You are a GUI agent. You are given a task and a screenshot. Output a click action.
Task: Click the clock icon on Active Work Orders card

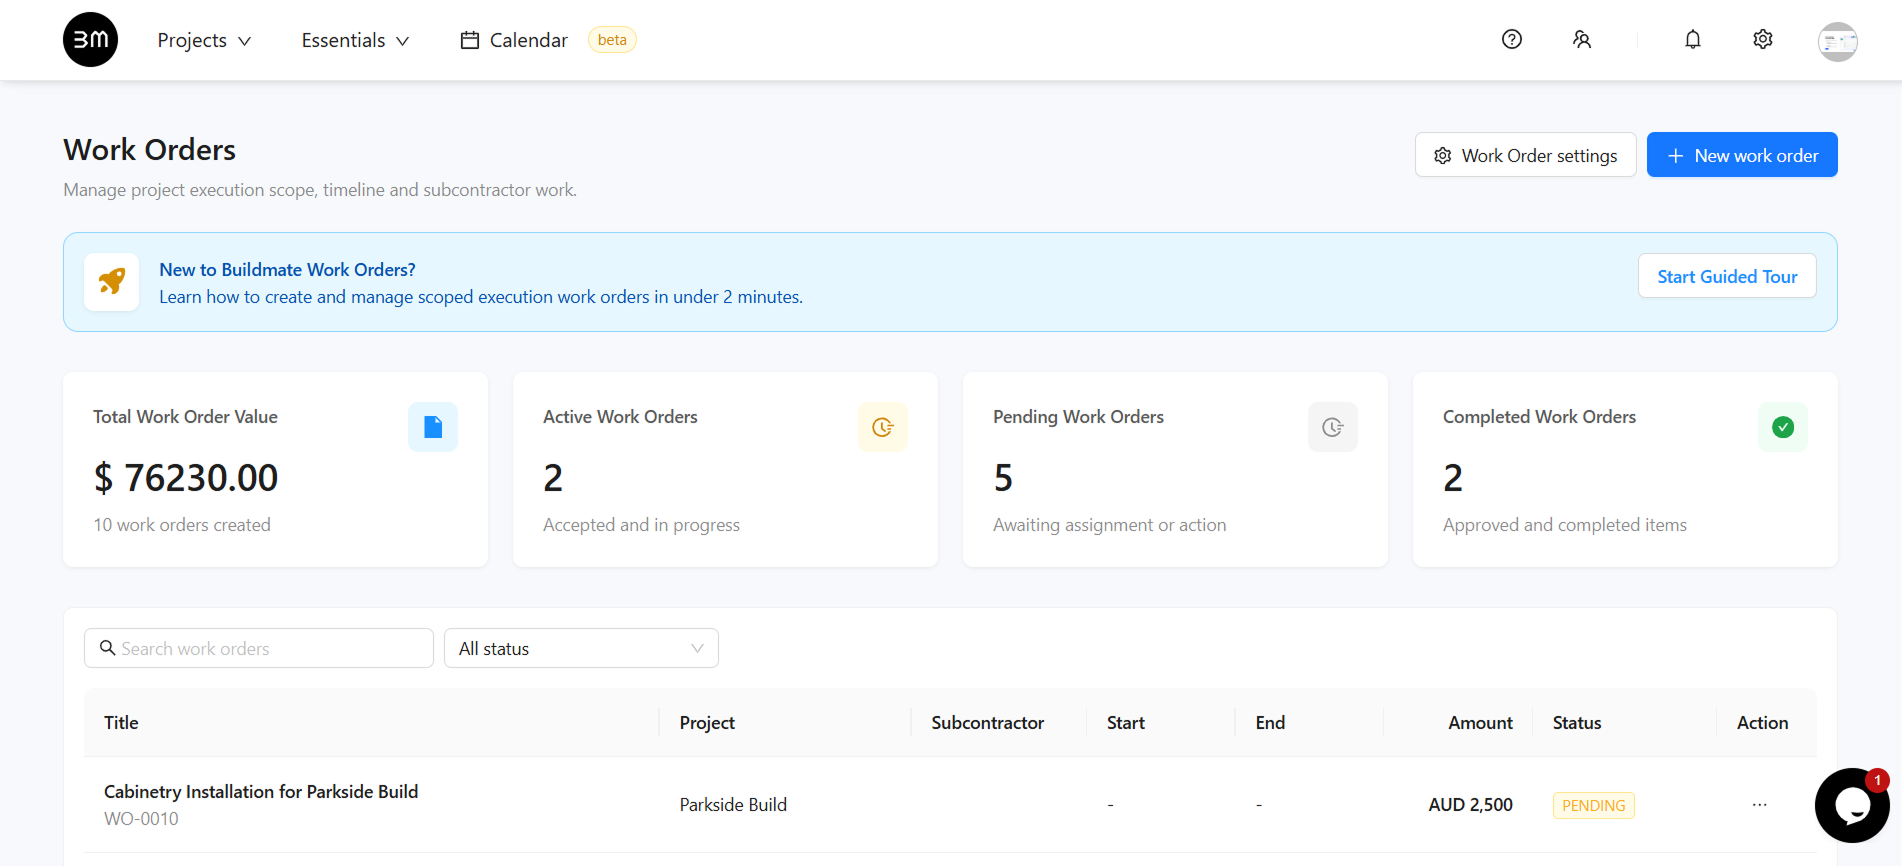(x=883, y=427)
